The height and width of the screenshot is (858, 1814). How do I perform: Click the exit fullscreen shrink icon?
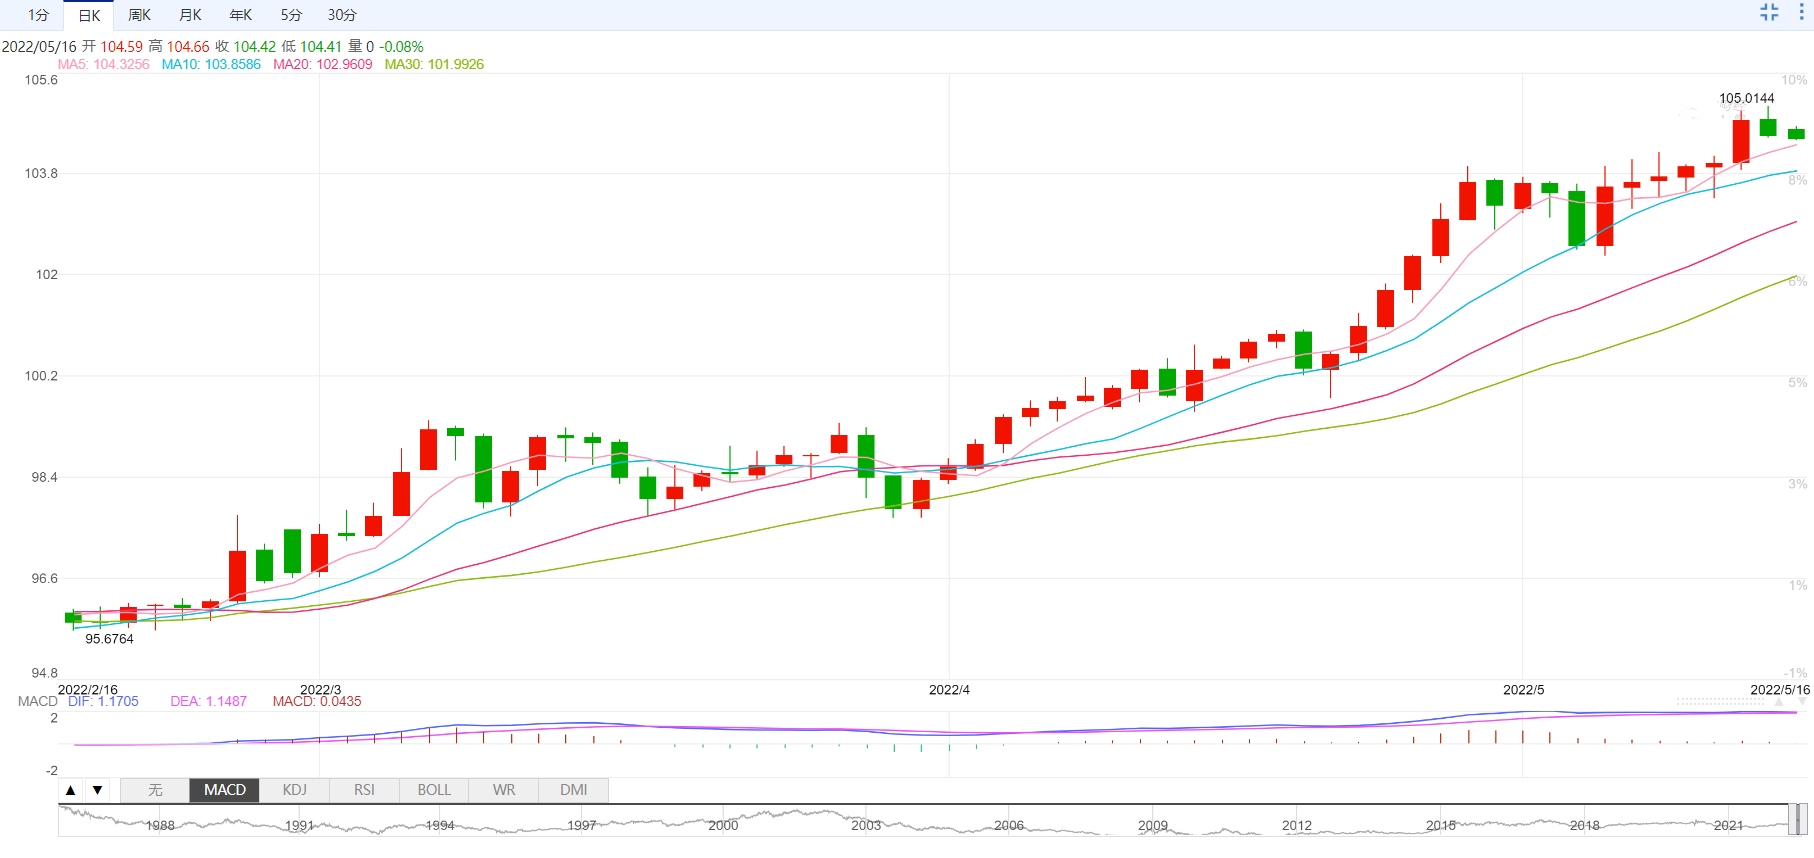1769,12
